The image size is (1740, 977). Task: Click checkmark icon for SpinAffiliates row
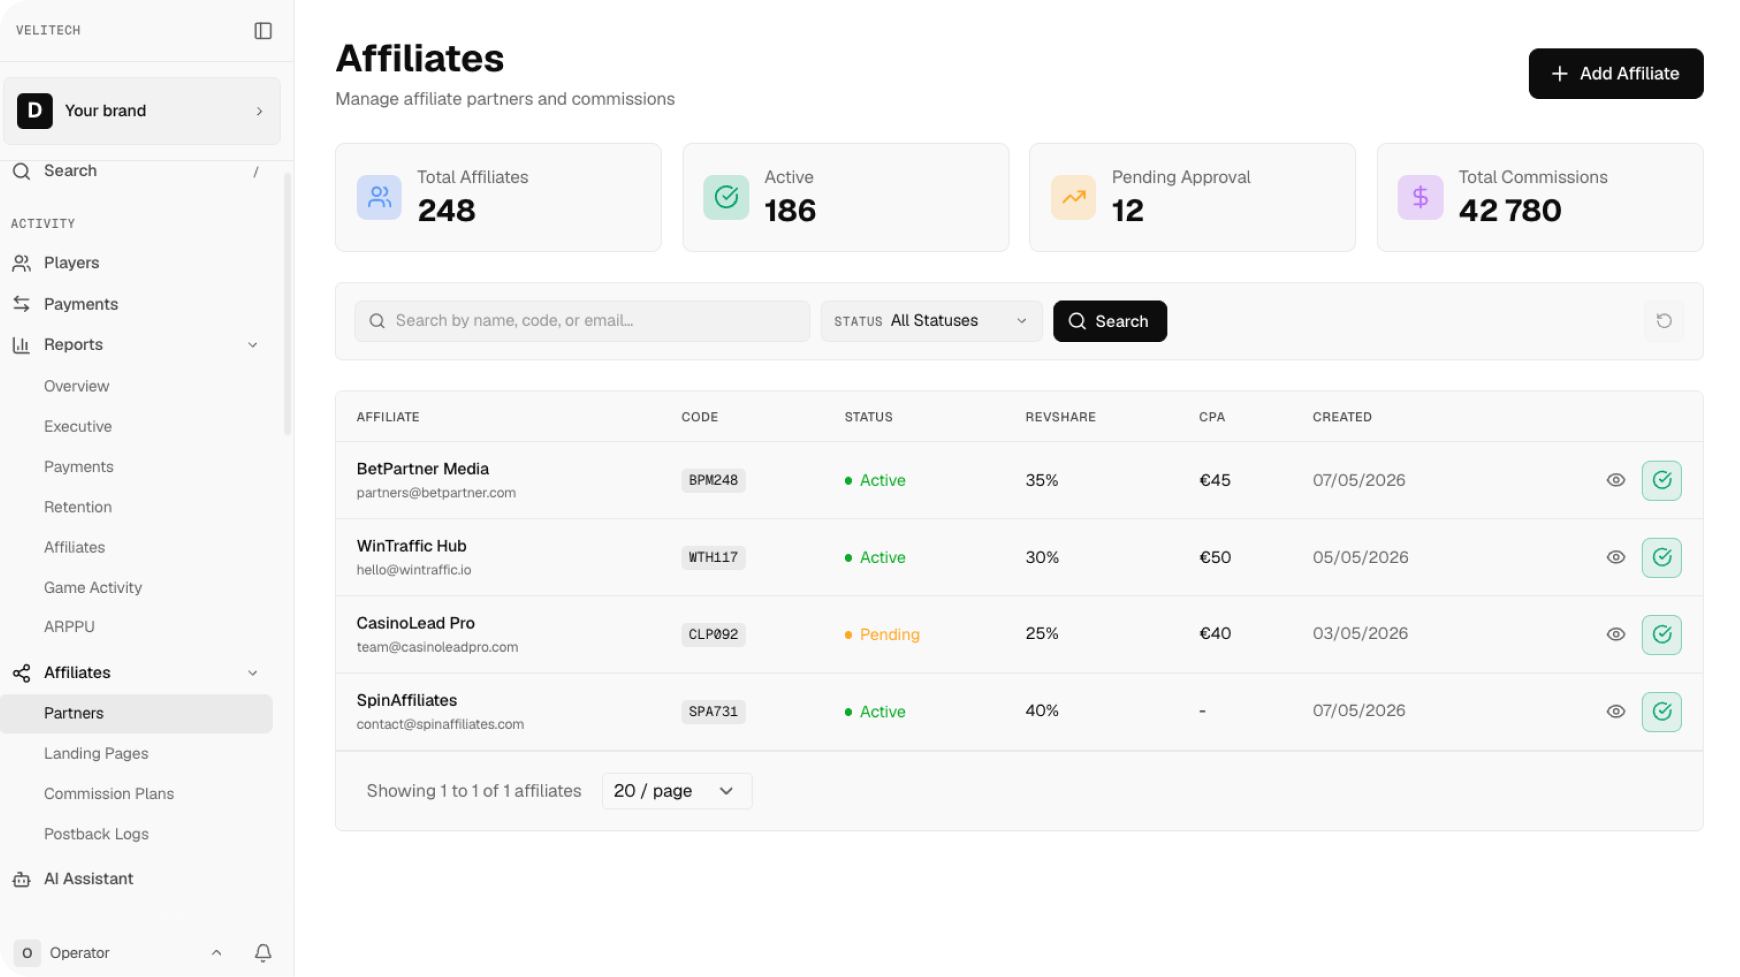click(1662, 711)
